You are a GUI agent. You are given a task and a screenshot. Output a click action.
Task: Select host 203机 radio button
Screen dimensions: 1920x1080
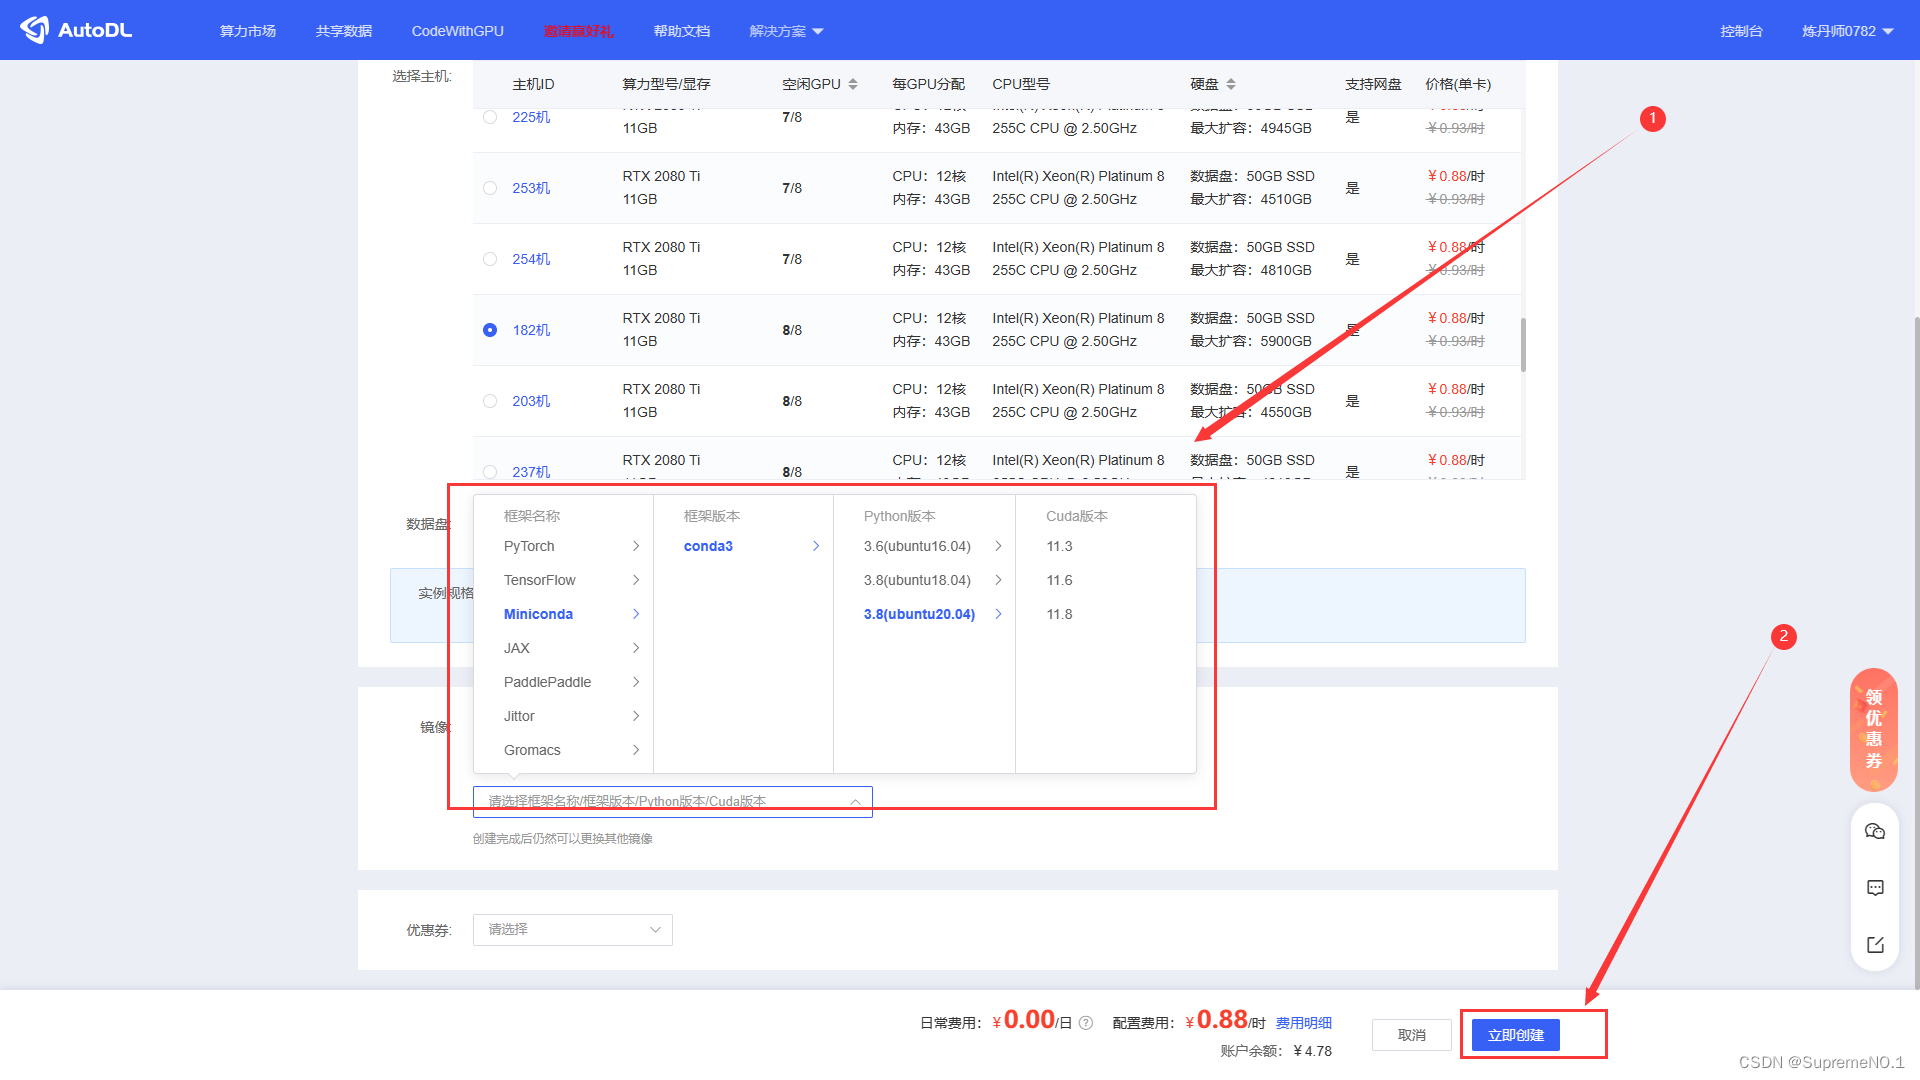(x=490, y=401)
